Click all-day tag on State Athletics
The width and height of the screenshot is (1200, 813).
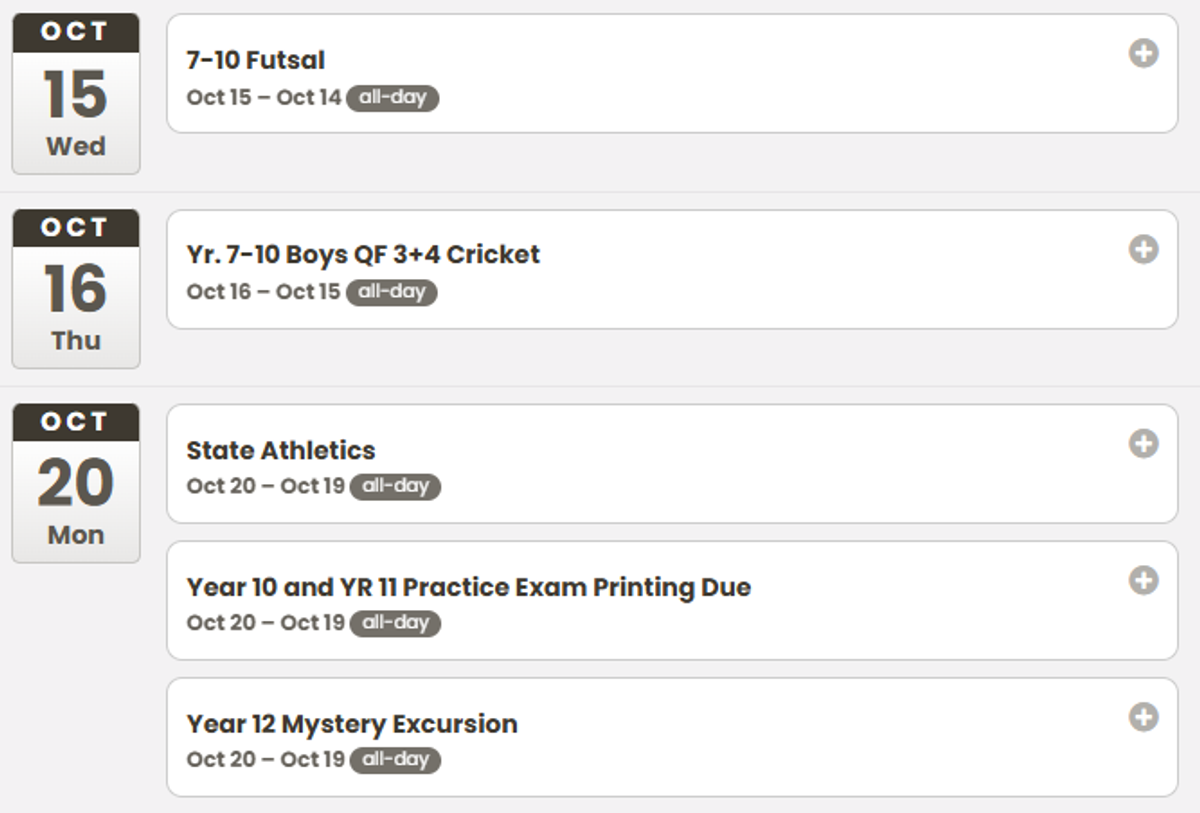(x=395, y=487)
